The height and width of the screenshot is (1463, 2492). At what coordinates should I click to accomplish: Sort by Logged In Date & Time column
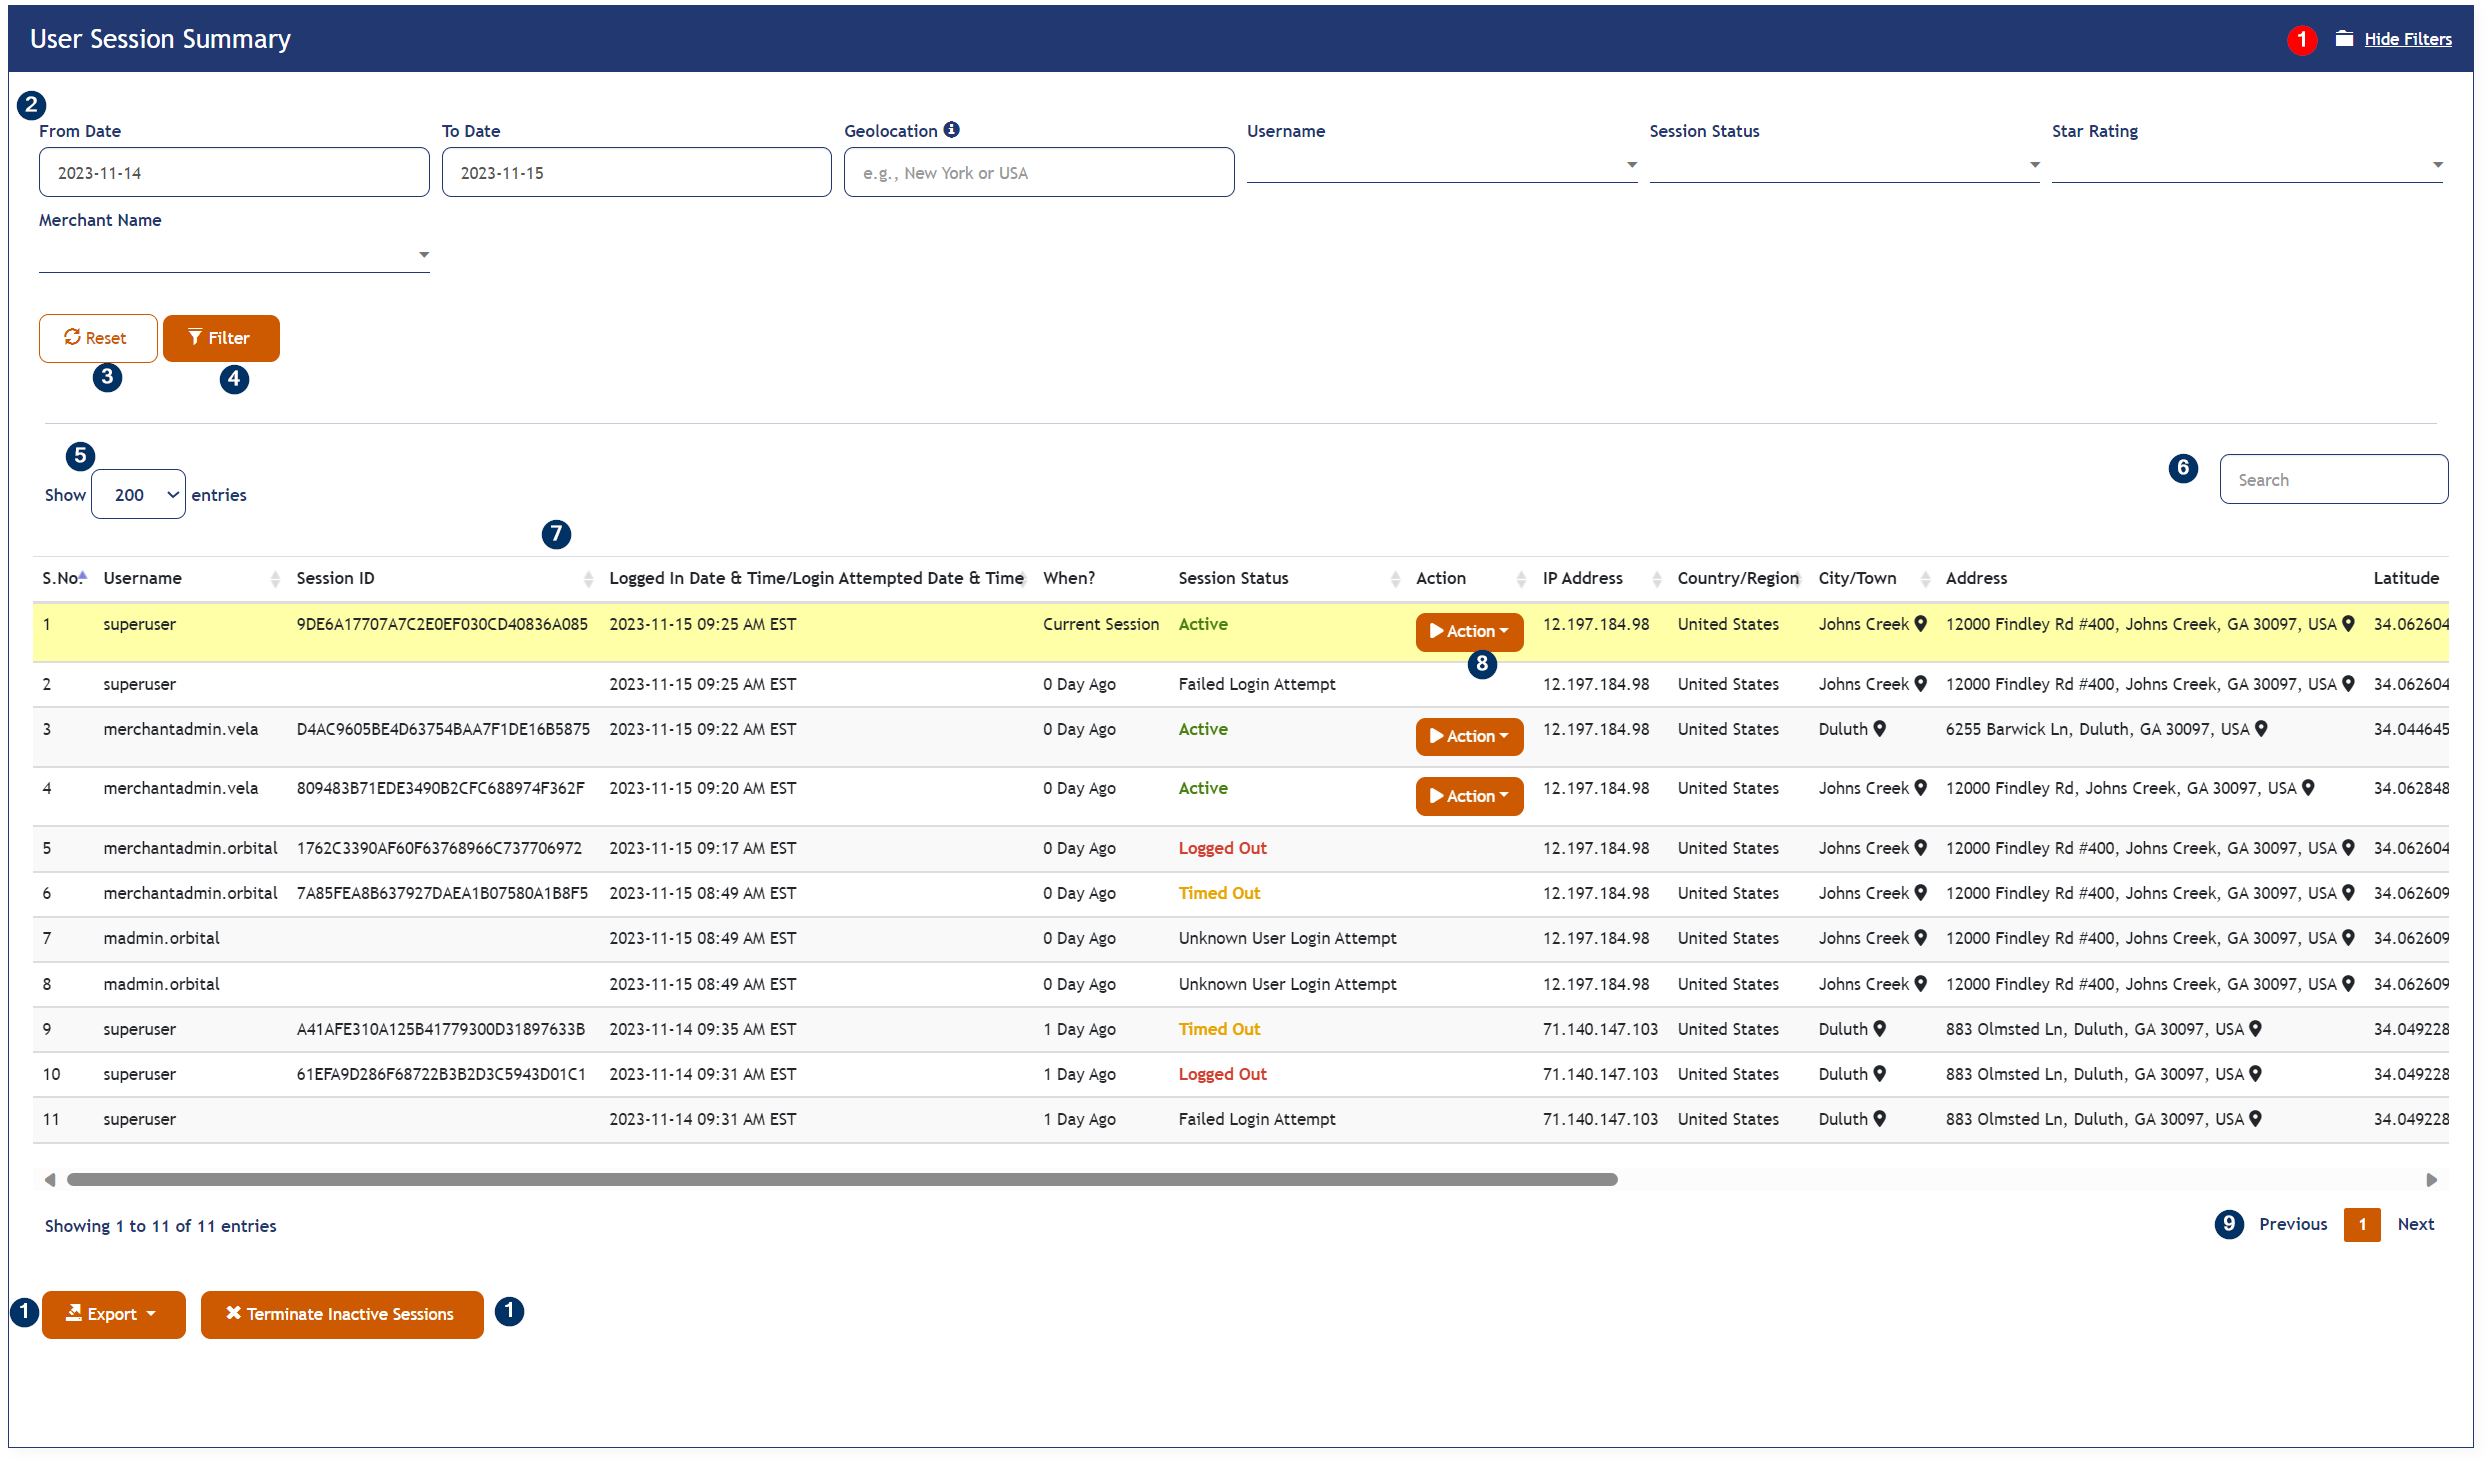pyautogui.click(x=817, y=578)
